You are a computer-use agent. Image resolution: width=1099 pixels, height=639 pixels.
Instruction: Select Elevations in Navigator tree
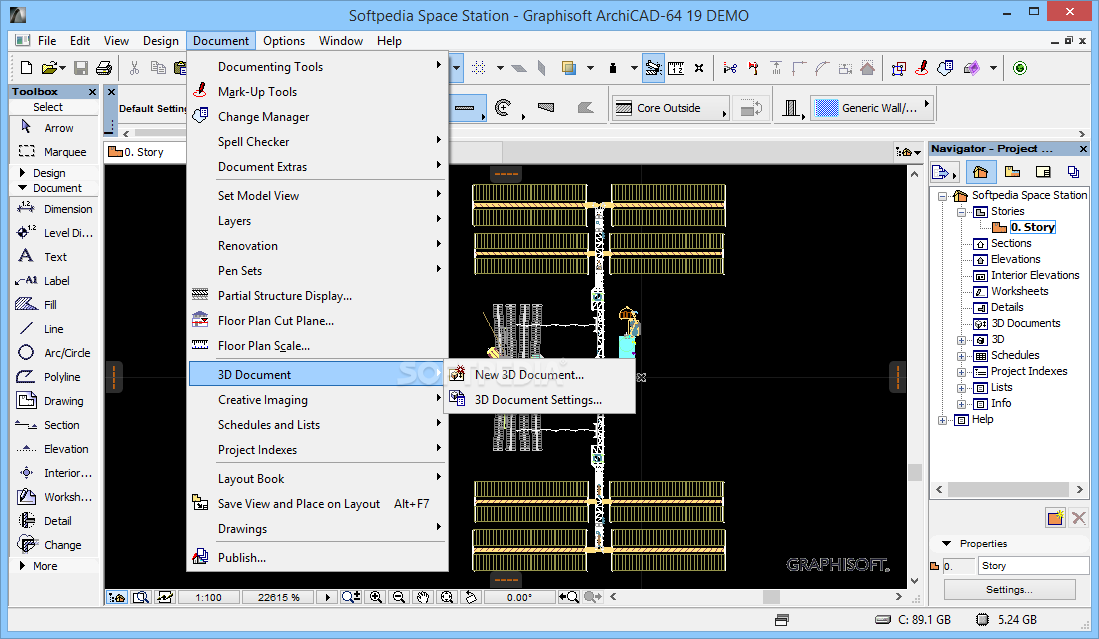[x=1016, y=259]
